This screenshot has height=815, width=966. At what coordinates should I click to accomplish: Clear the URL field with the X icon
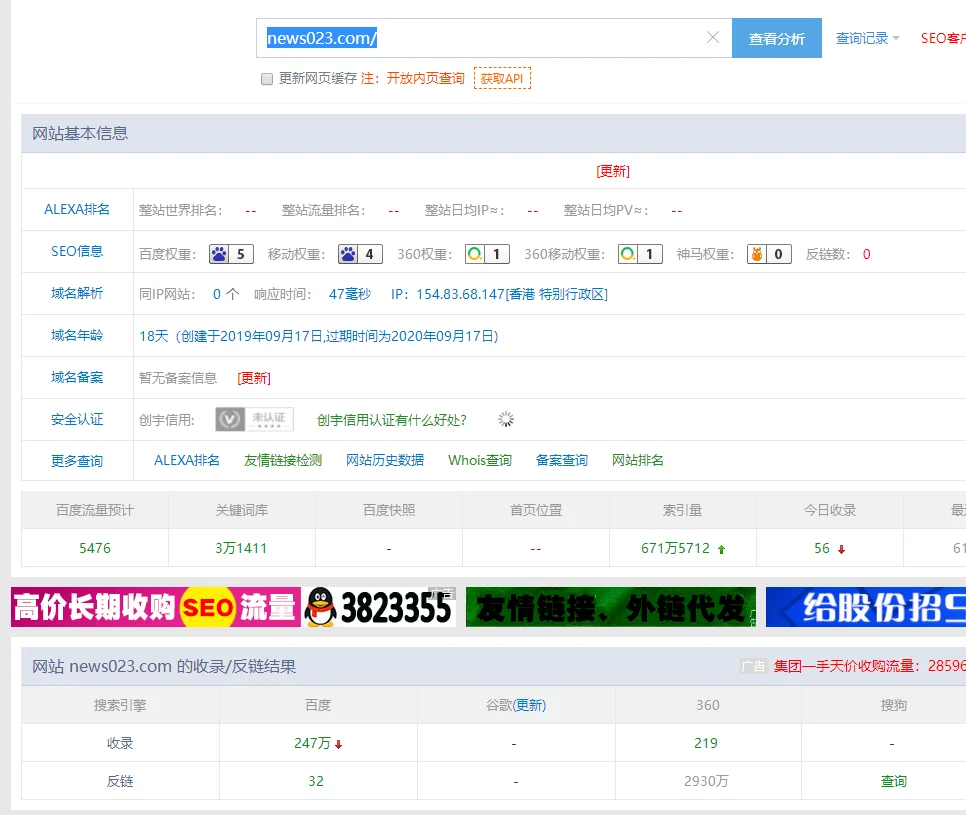[713, 38]
